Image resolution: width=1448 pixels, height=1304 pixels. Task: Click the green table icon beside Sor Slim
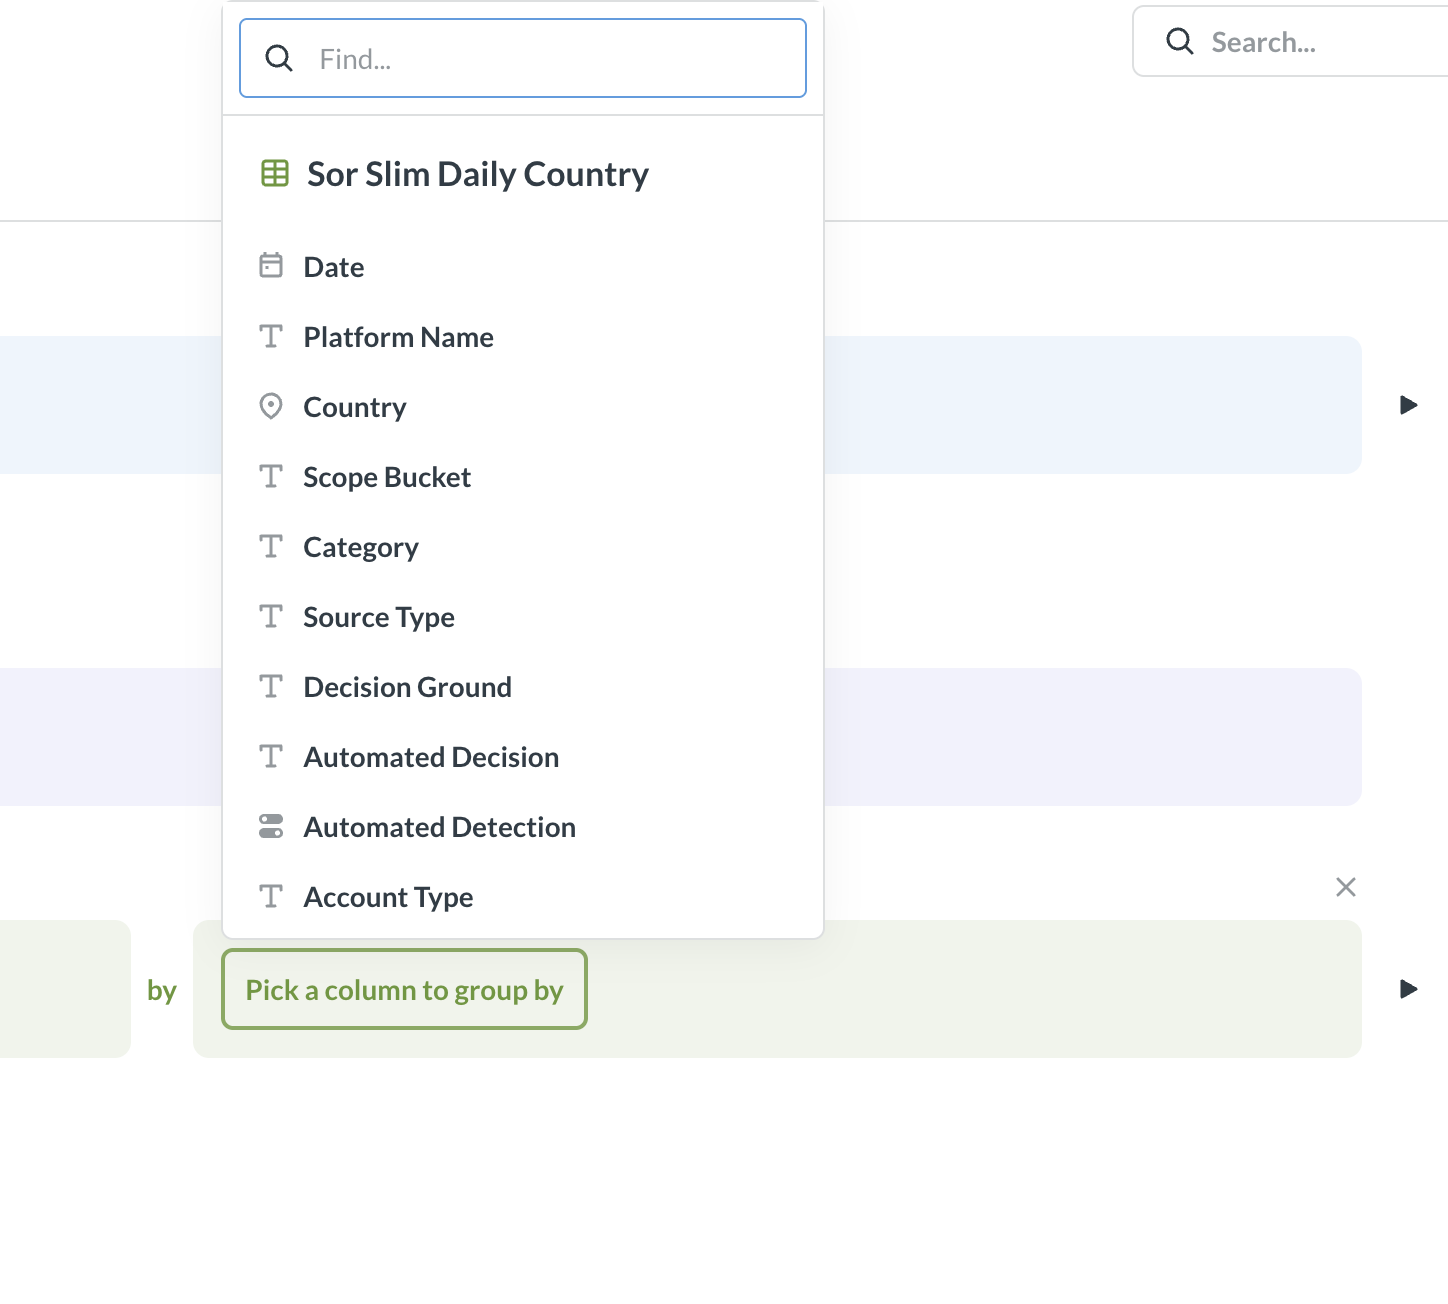pos(275,173)
